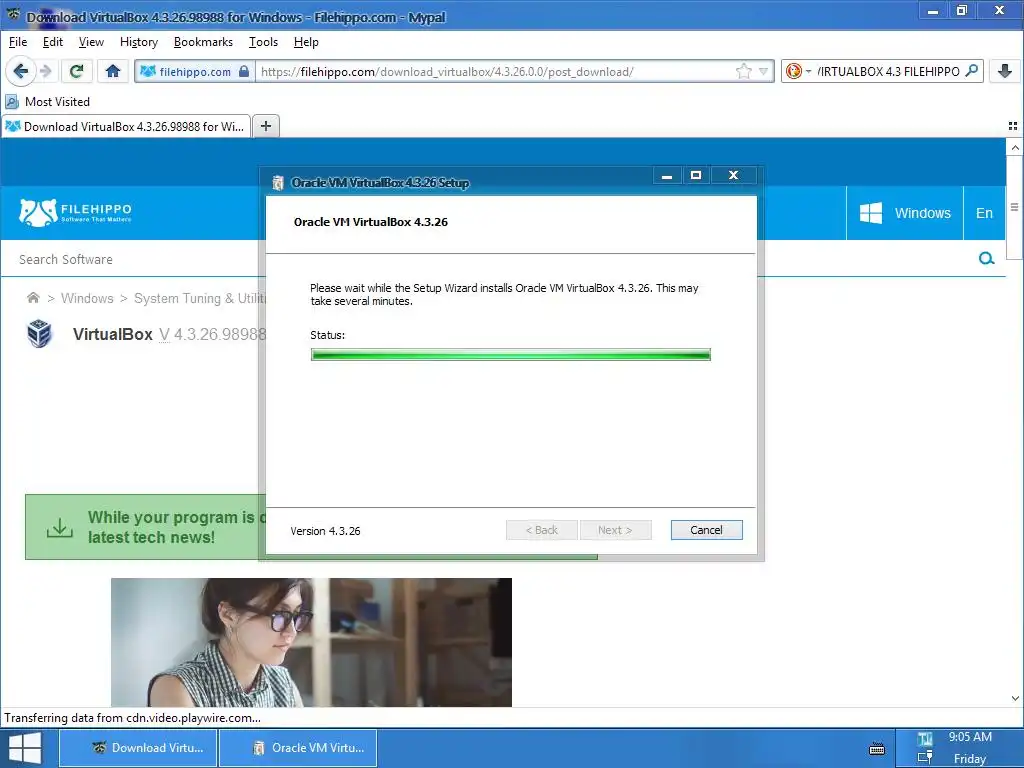This screenshot has width=1024, height=768.
Task: Open the View menu
Action: point(91,42)
